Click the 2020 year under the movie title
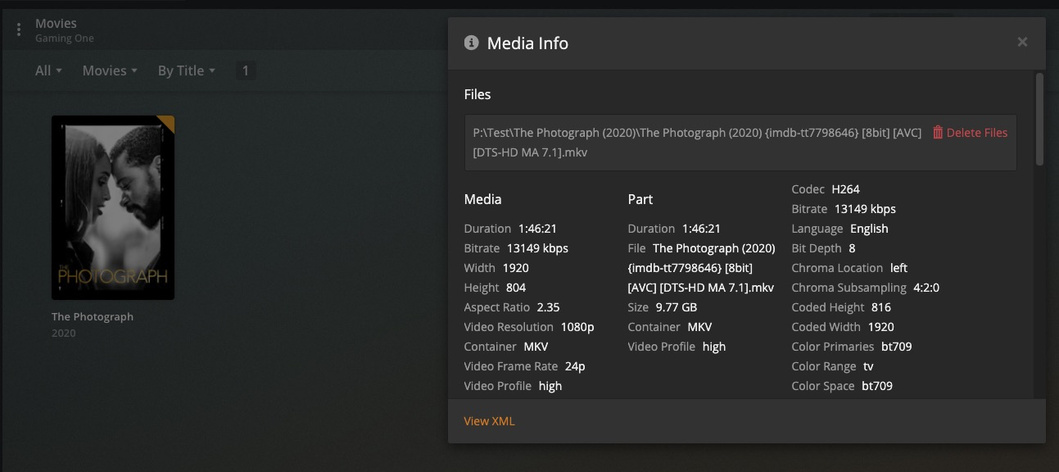 [63, 333]
